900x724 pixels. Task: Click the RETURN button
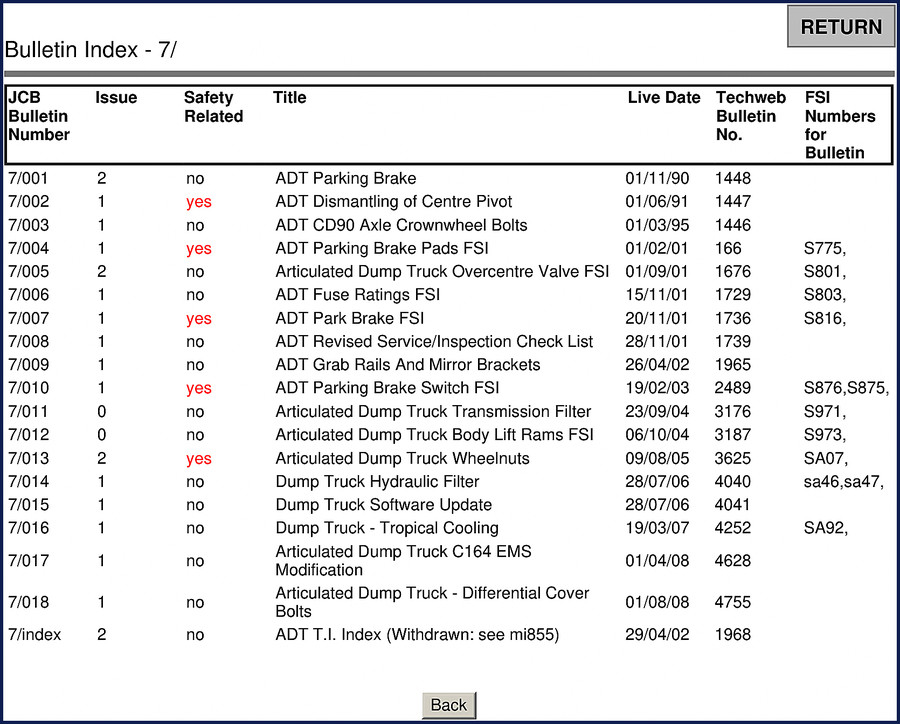[841, 26]
